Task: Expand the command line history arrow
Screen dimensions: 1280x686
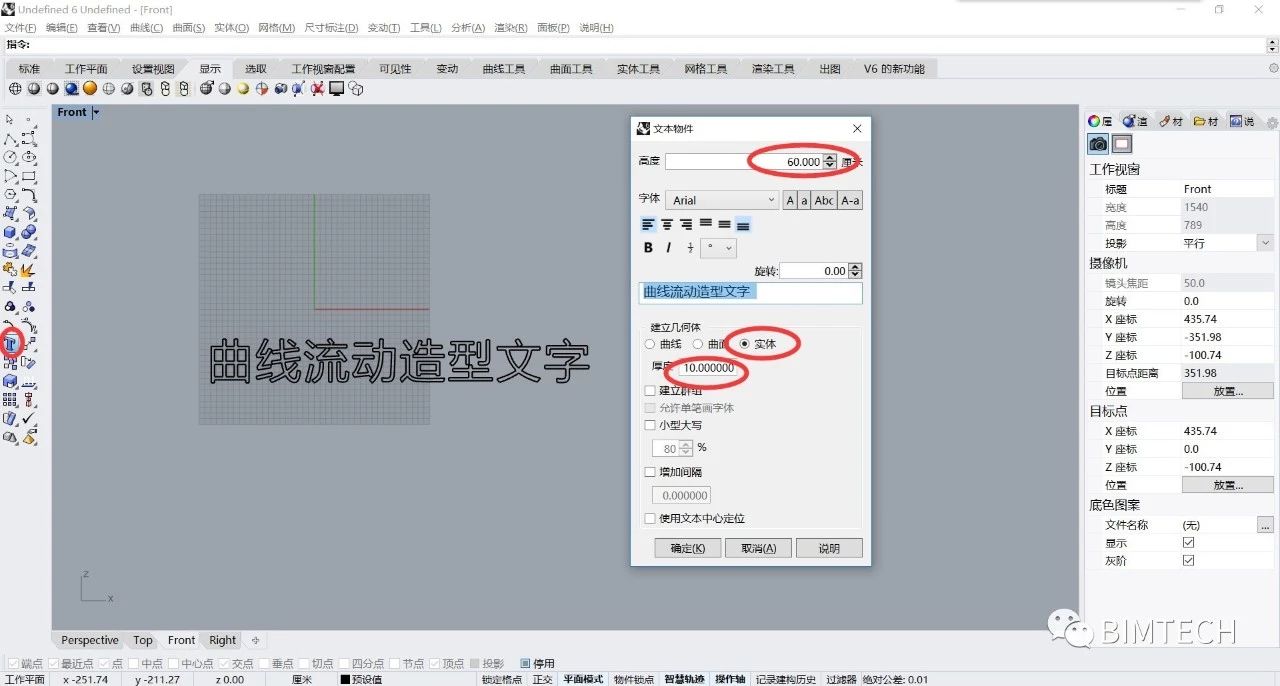Action: (x=1271, y=44)
